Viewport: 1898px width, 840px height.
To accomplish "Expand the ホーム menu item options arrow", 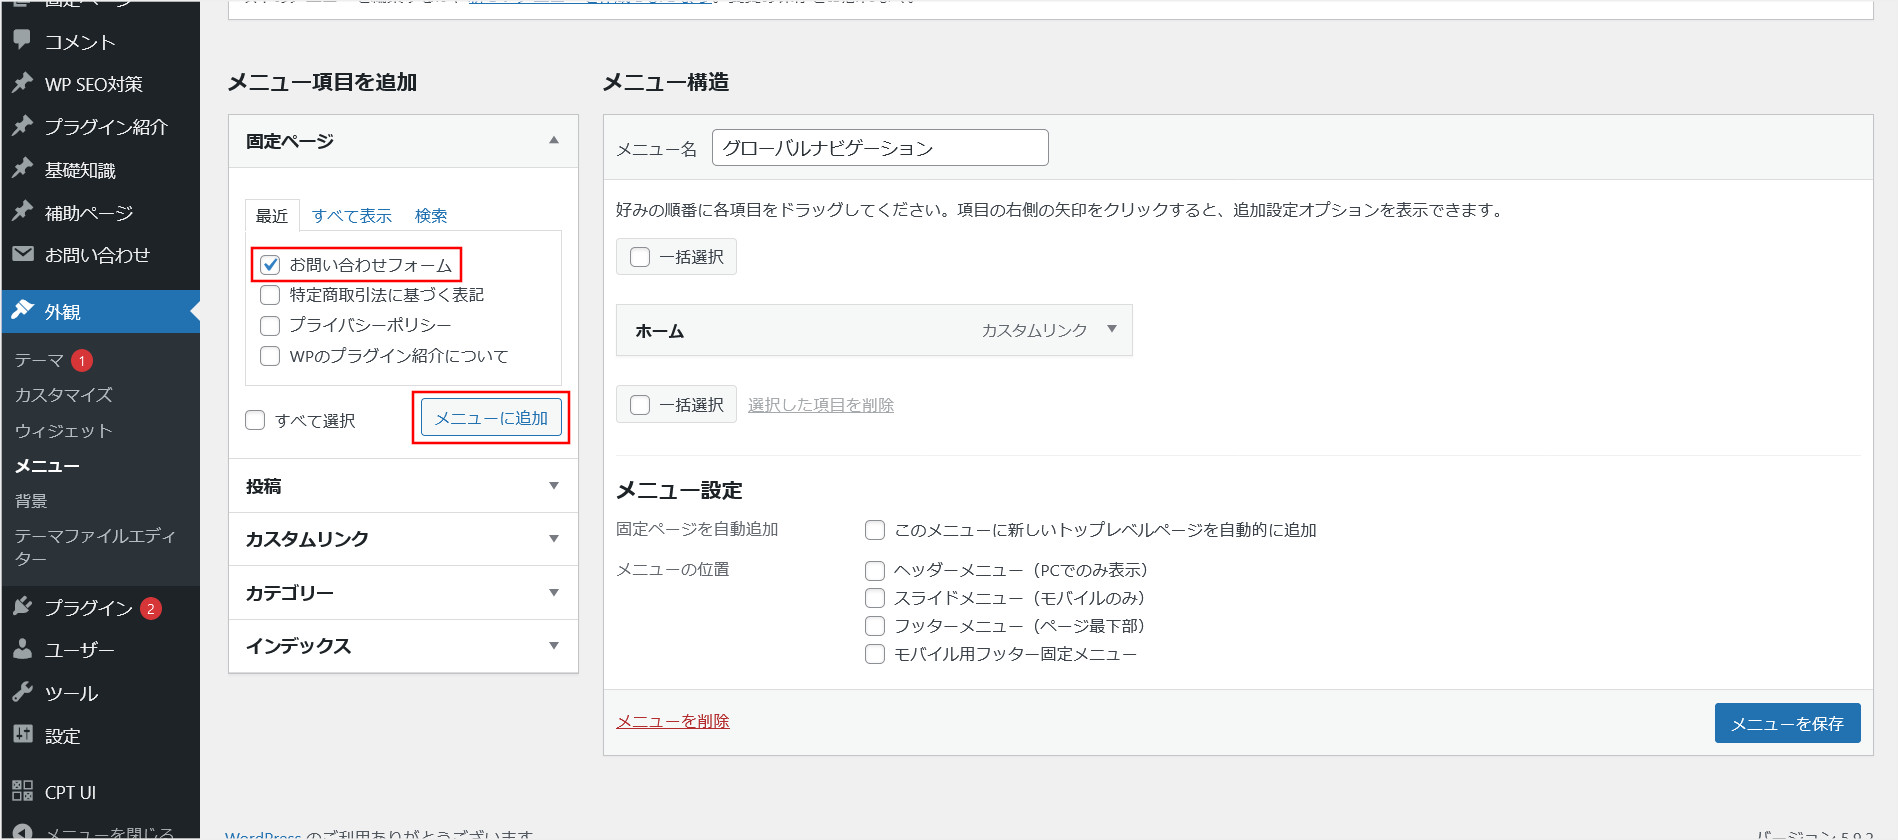I will [x=1111, y=329].
